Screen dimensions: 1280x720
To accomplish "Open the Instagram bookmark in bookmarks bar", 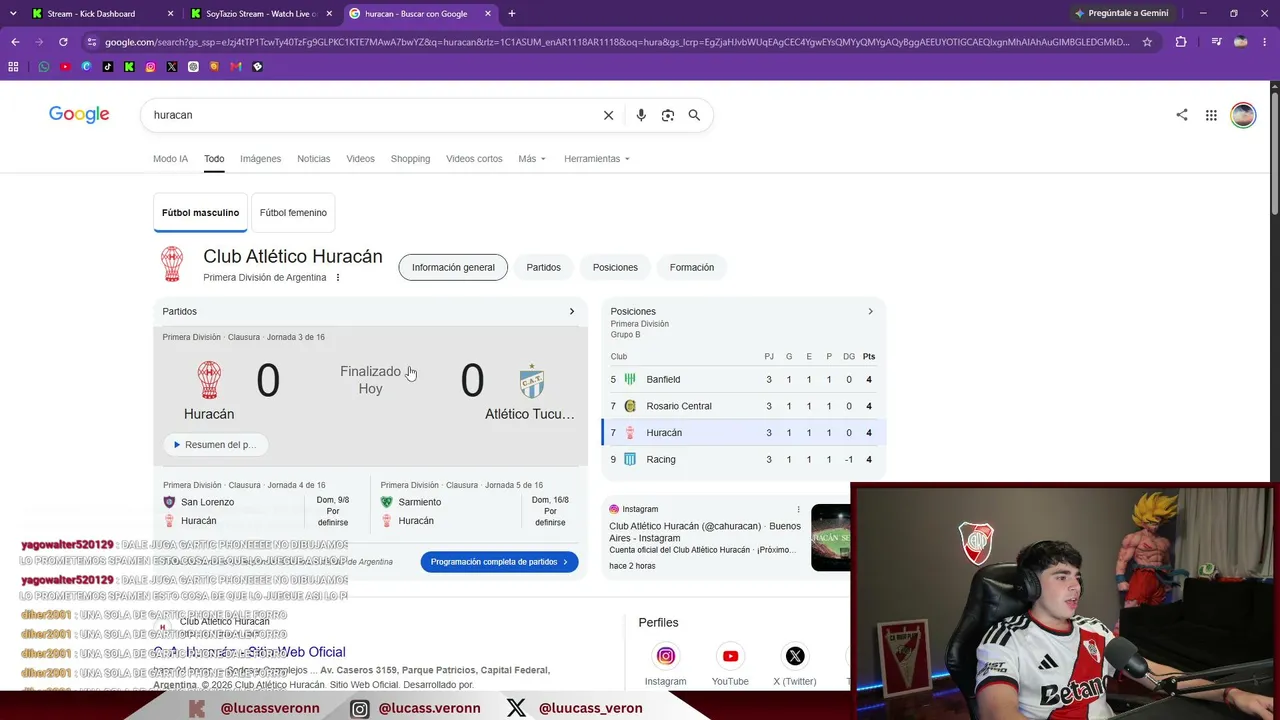I will [150, 67].
